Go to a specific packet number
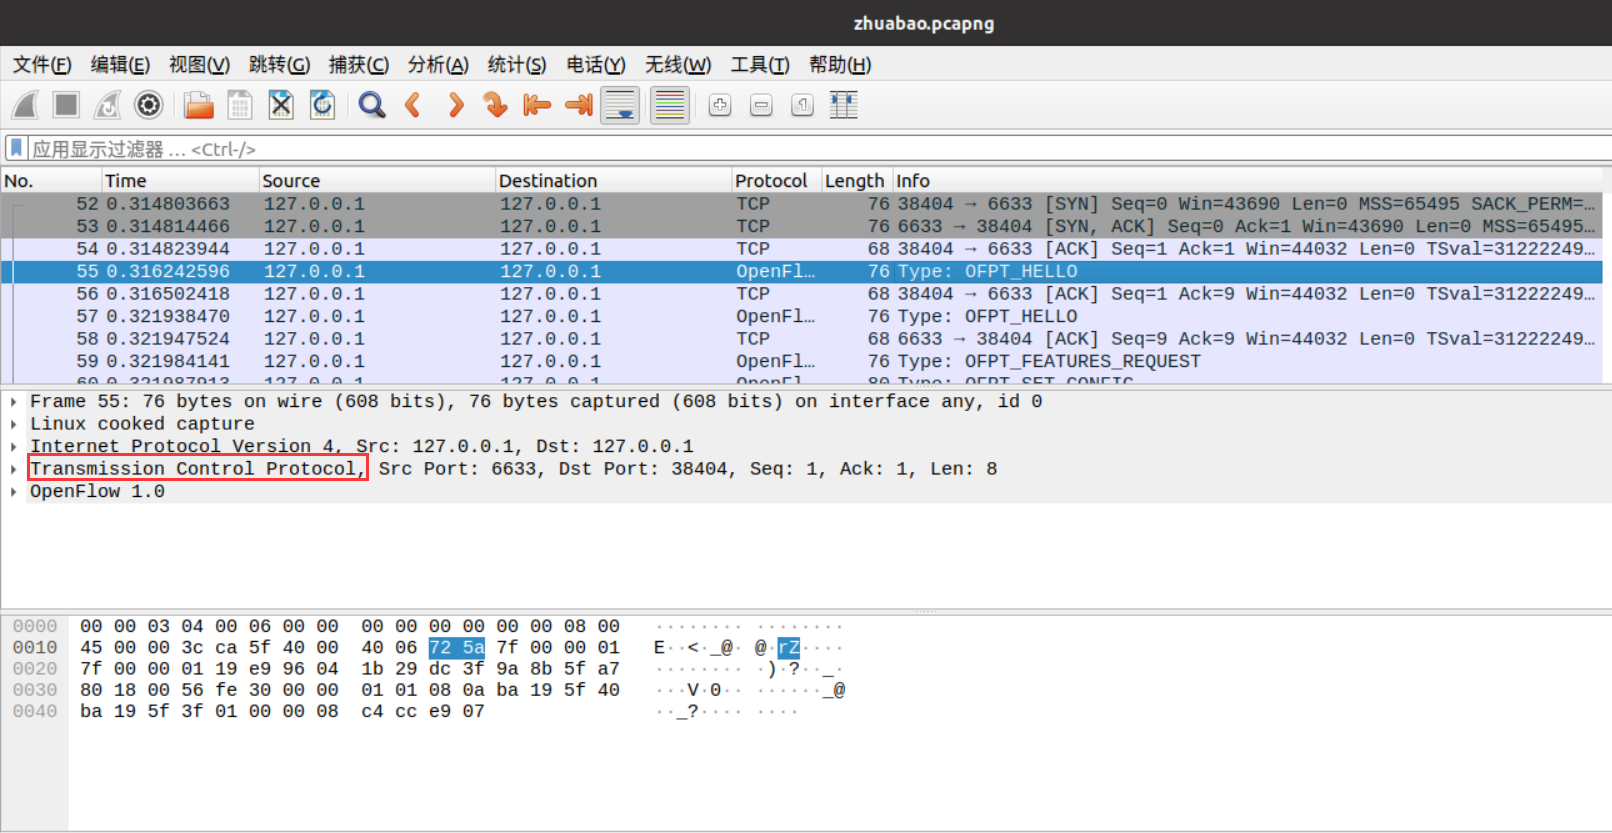The image size is (1612, 833). coord(495,105)
